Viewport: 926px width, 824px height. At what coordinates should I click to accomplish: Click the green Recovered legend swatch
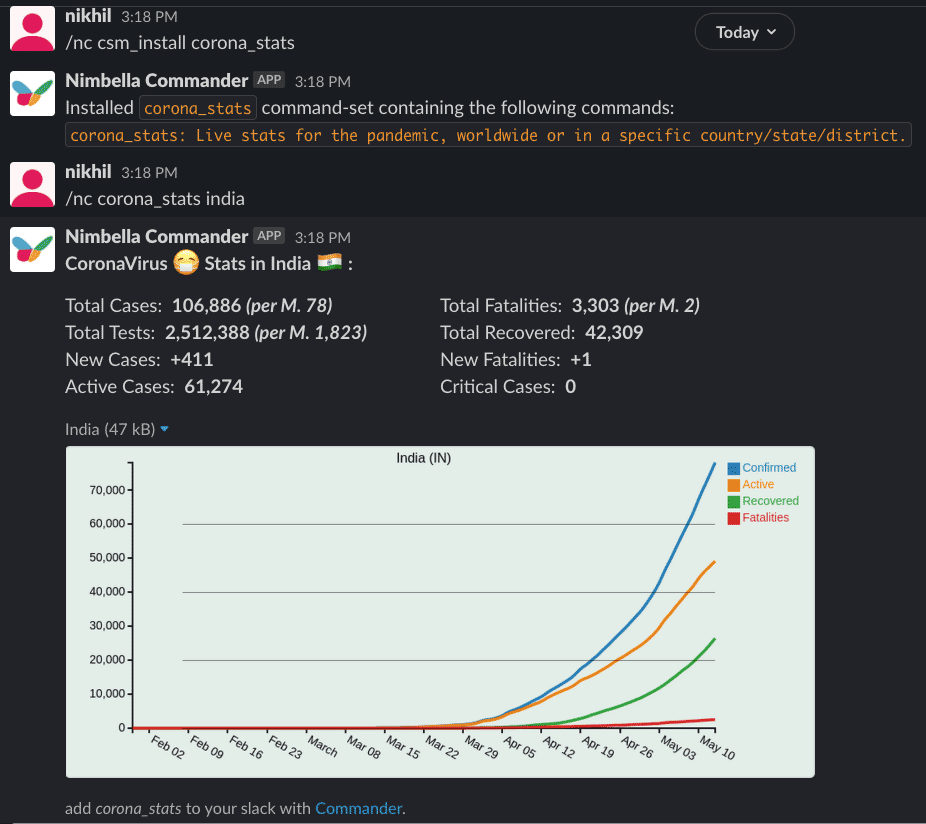point(733,502)
